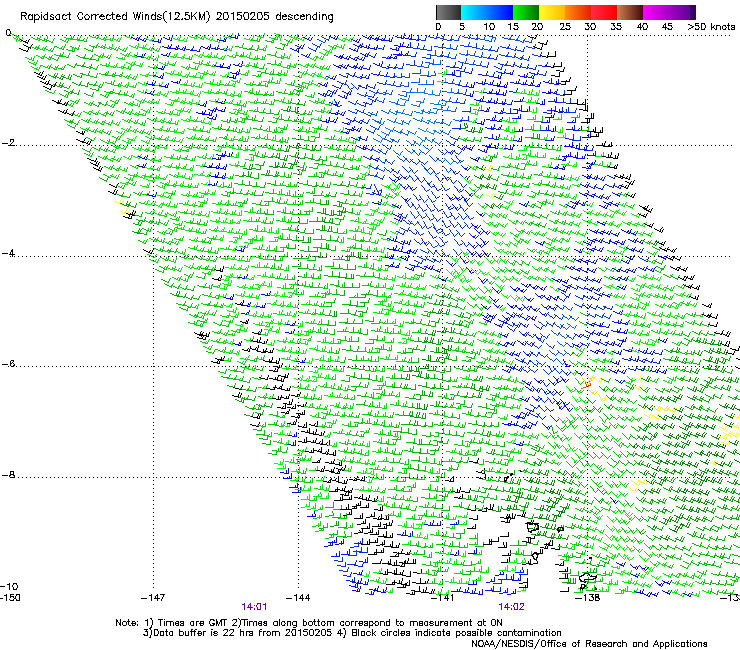Click the '14:01' time label
The width and height of the screenshot is (740, 650).
point(254,607)
